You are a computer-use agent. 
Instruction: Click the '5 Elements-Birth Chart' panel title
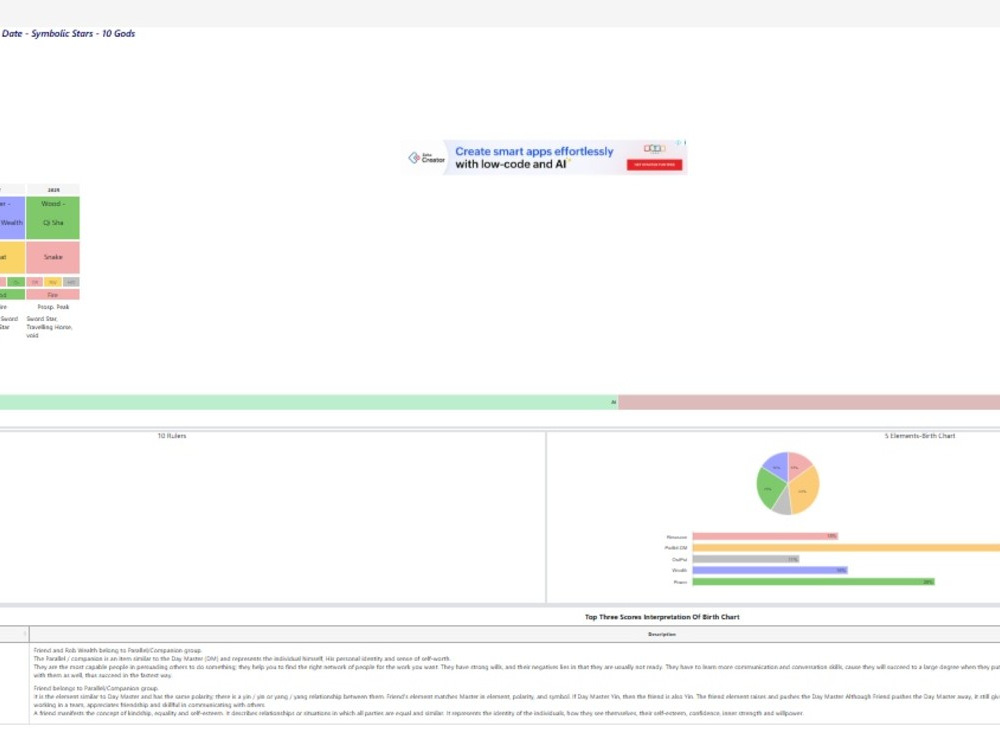pyautogui.click(x=920, y=436)
